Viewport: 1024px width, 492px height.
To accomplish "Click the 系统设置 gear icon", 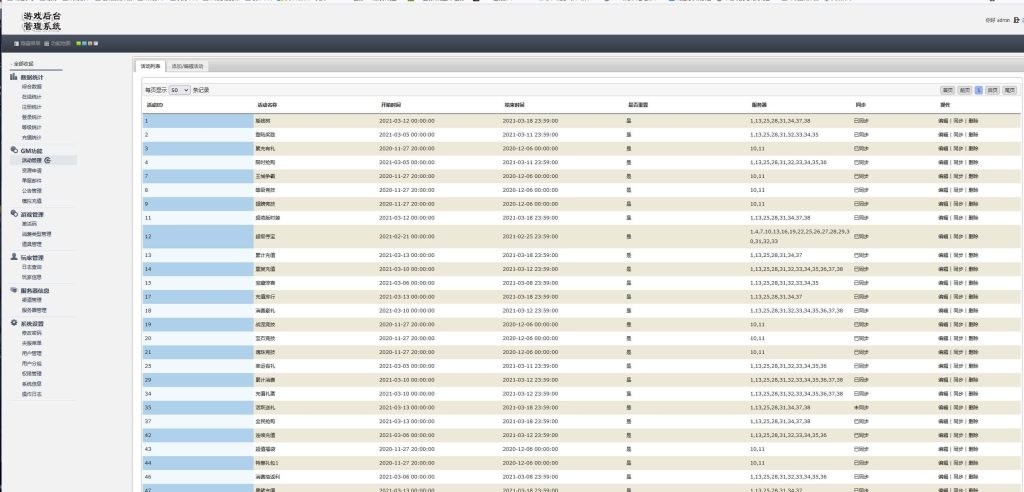I will click(x=14, y=324).
